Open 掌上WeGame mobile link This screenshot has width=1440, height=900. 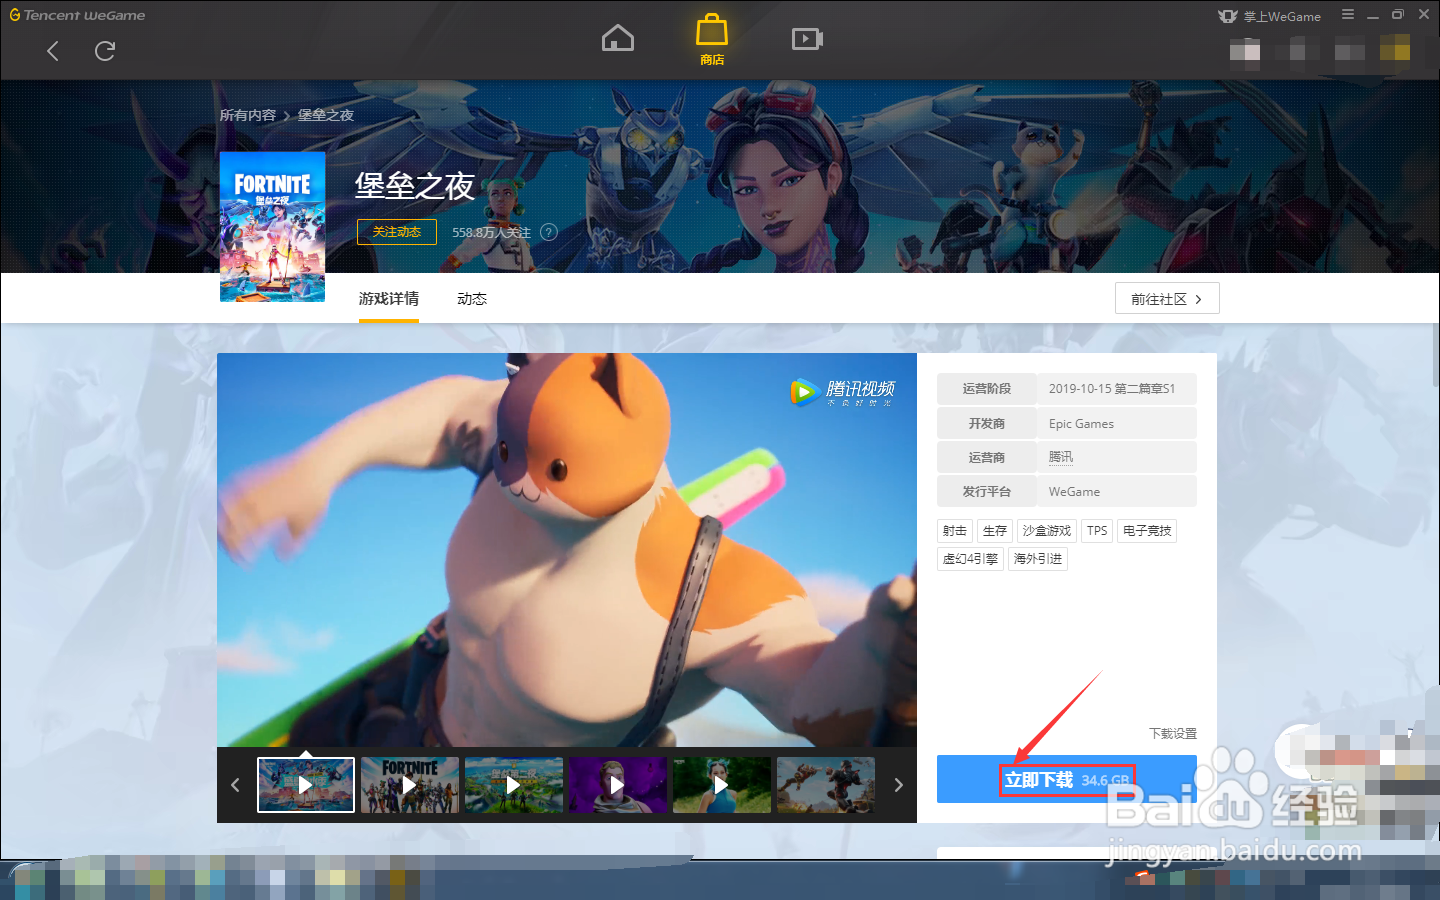[1270, 16]
